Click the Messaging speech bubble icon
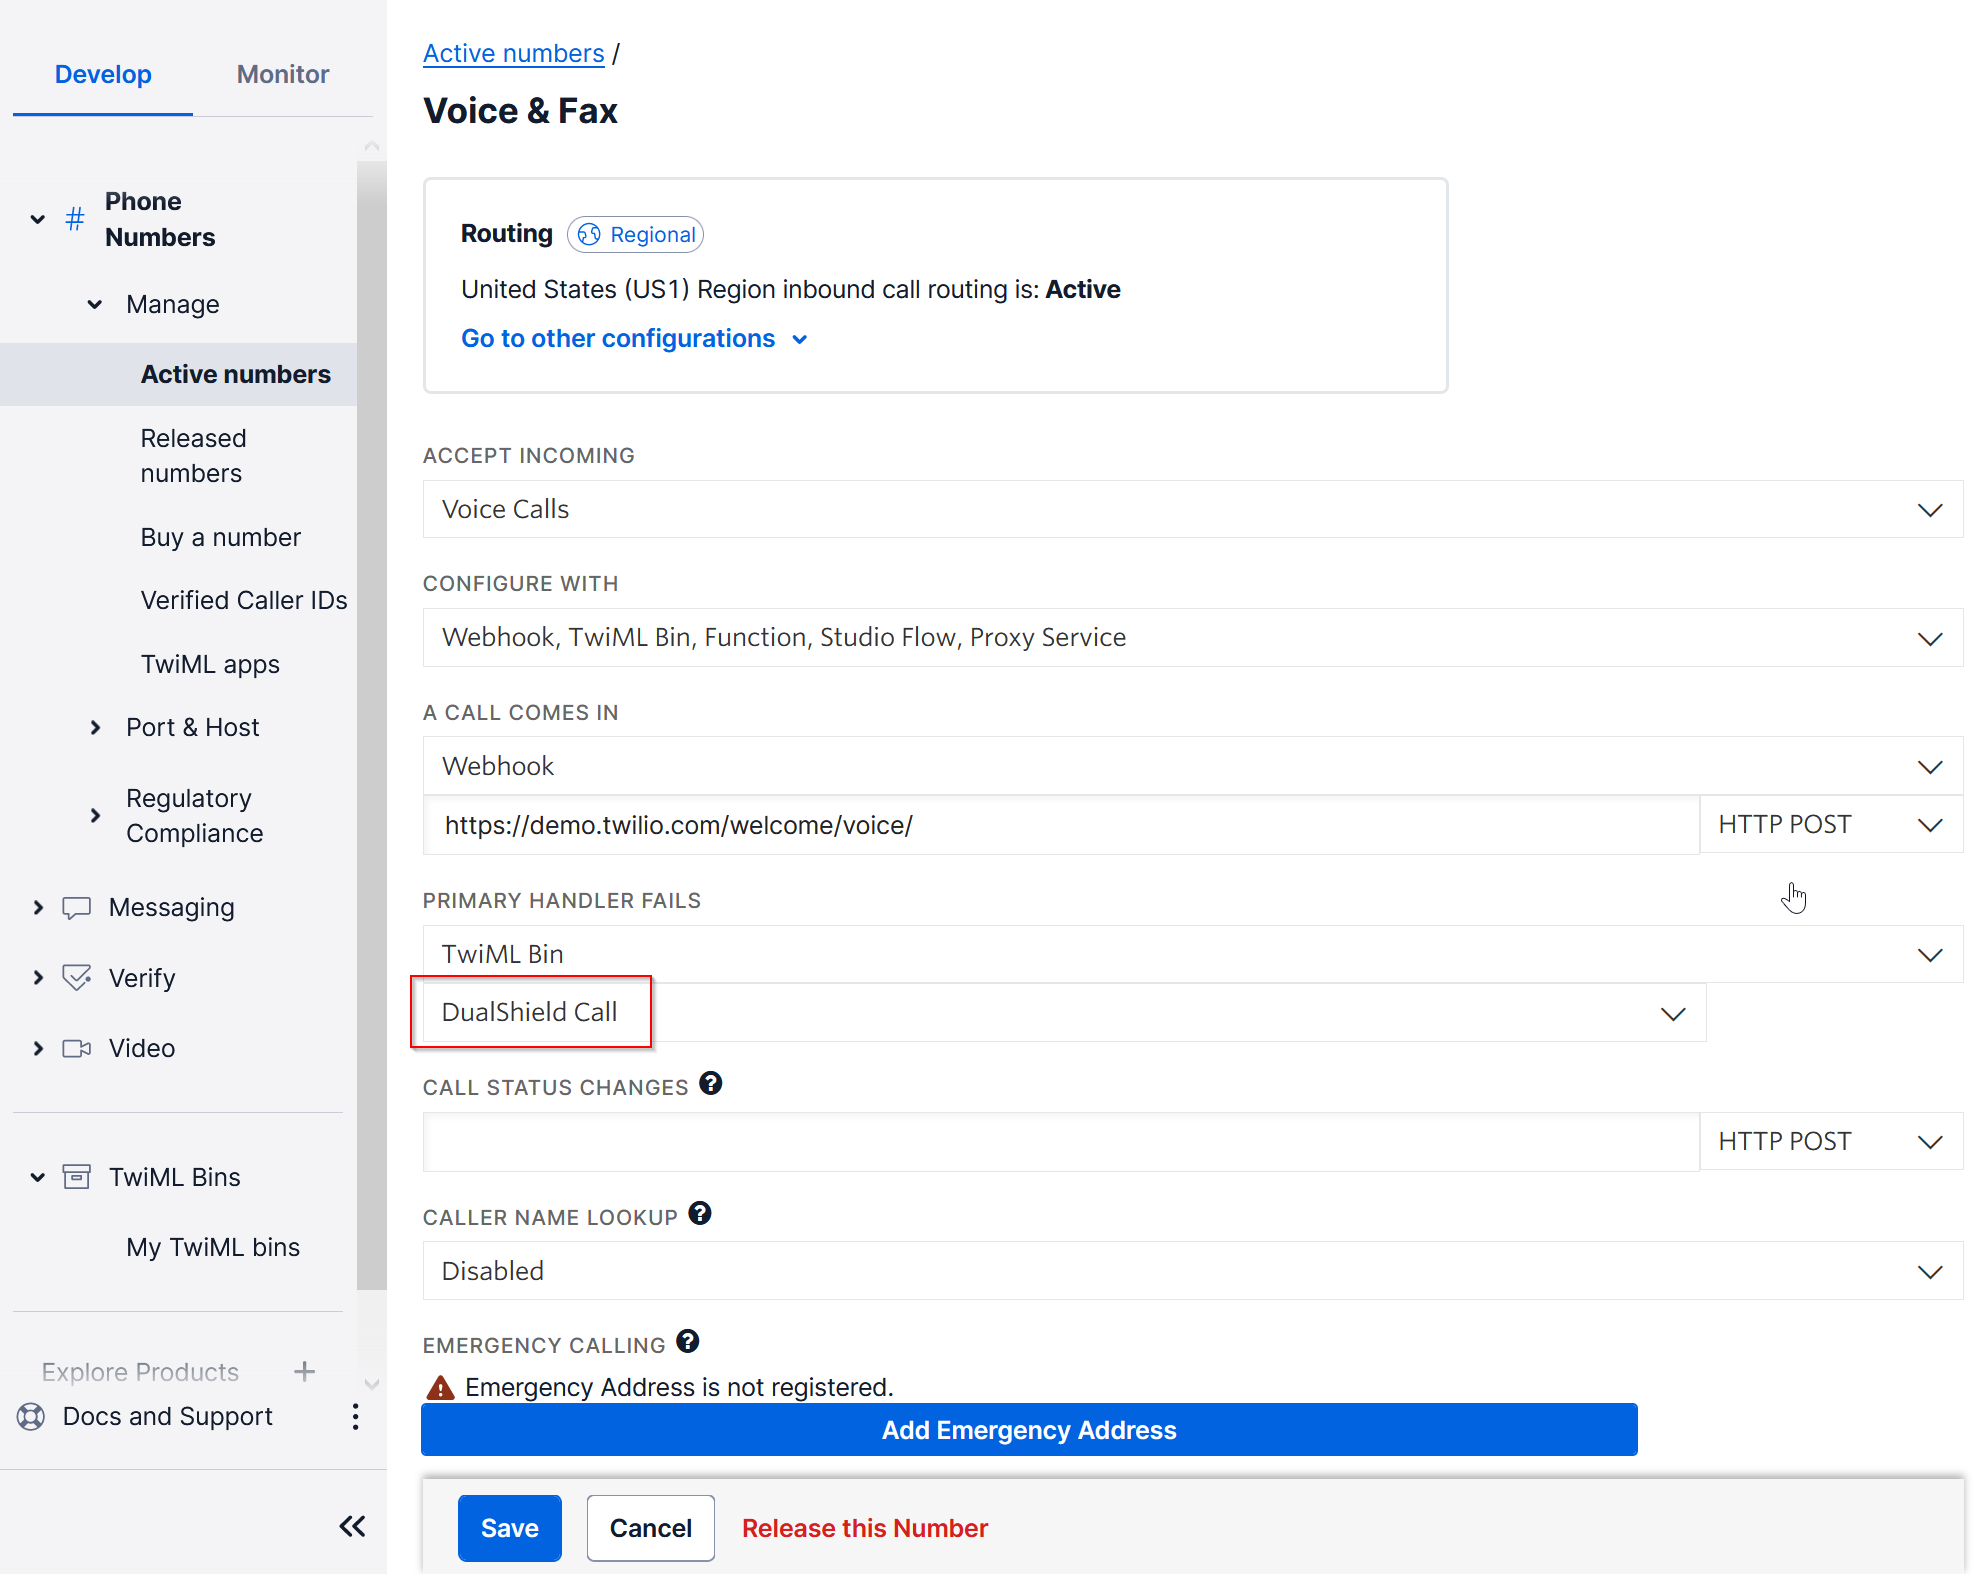This screenshot has width=1988, height=1574. [77, 907]
